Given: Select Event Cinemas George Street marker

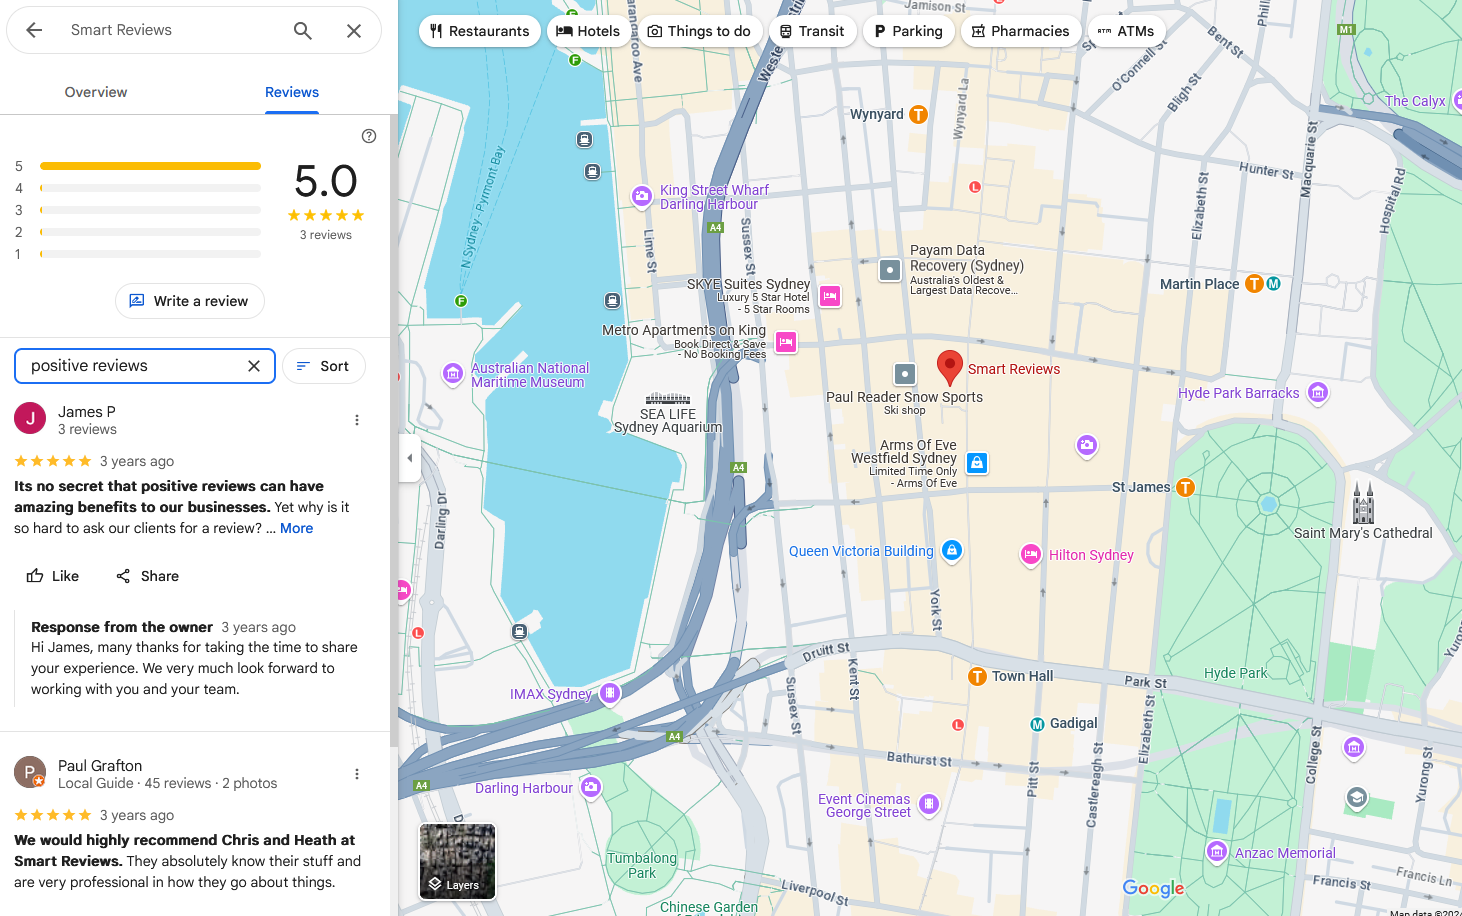Looking at the screenshot, I should pos(929,805).
